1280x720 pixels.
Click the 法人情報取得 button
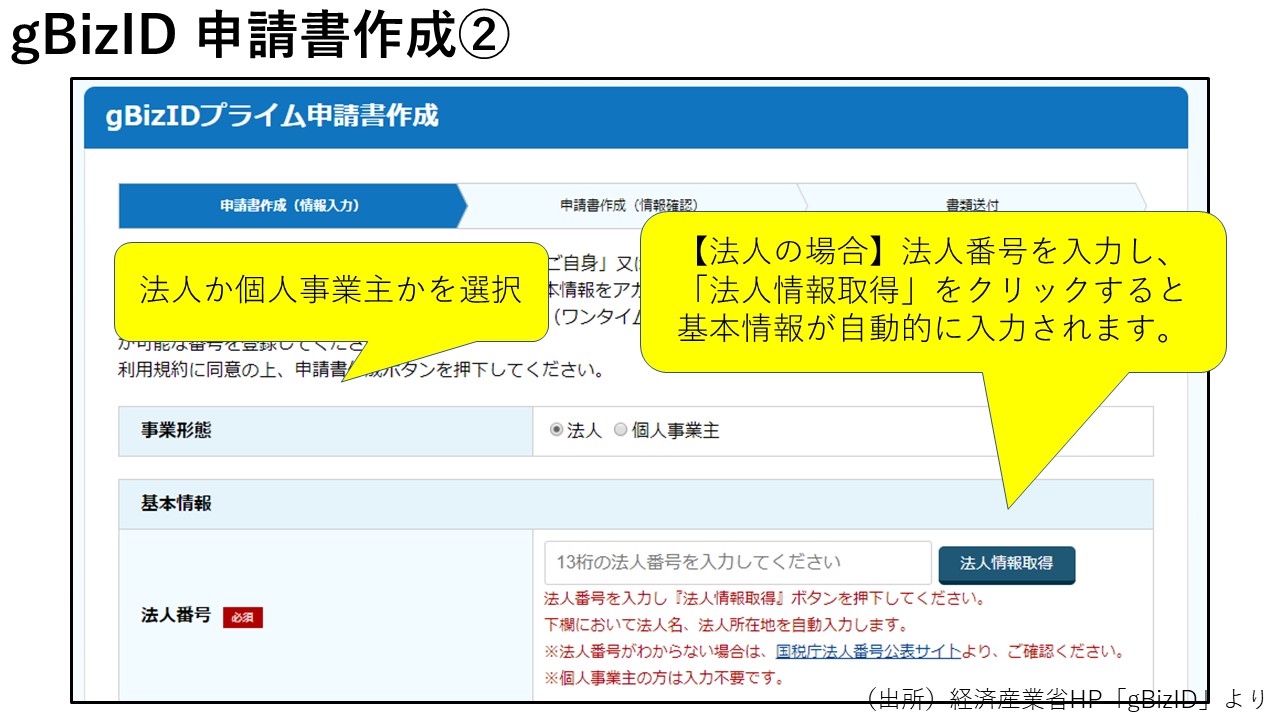click(x=1006, y=564)
